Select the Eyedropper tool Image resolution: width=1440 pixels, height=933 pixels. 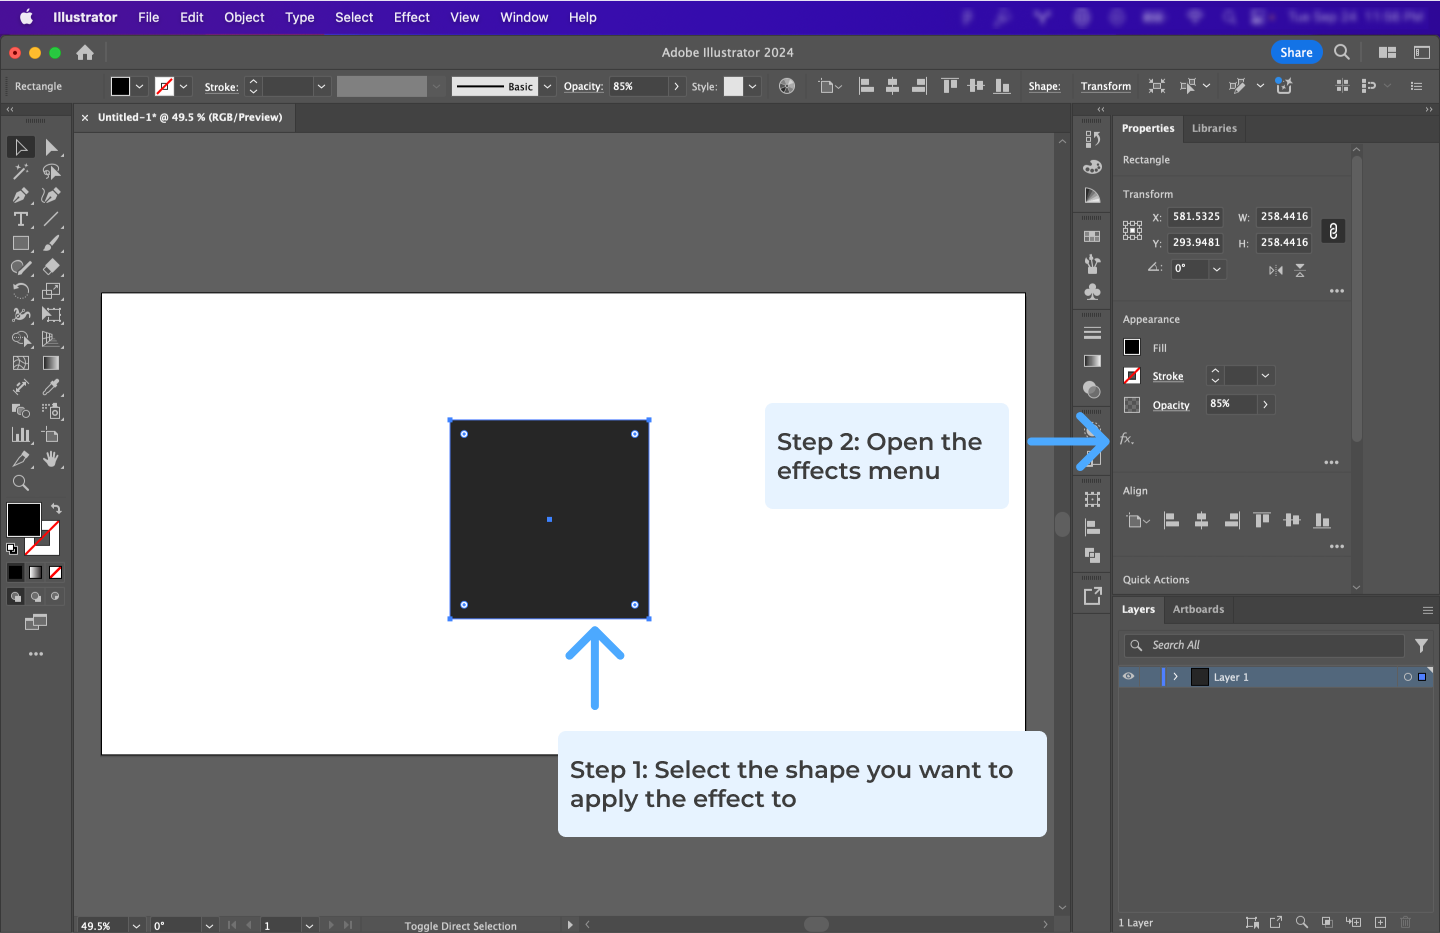pos(52,387)
